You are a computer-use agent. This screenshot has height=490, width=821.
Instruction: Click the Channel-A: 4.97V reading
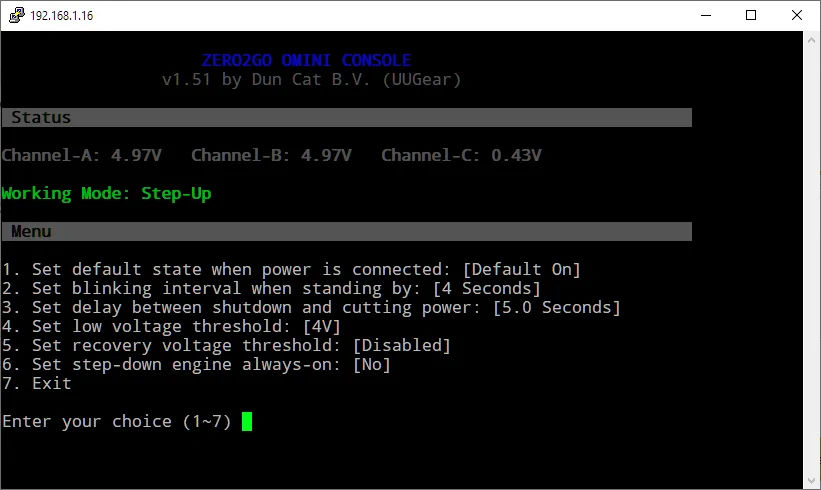82,155
